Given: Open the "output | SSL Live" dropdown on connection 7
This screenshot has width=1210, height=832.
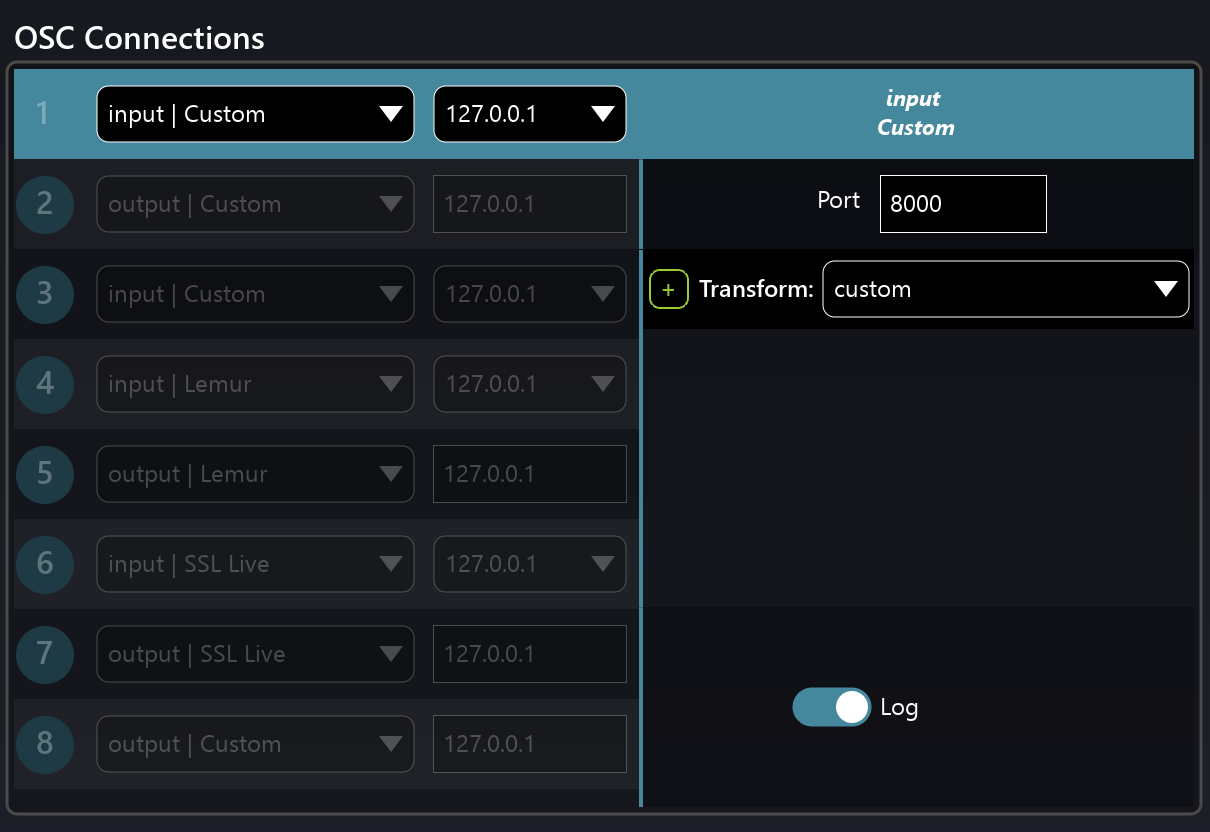Looking at the screenshot, I should pyautogui.click(x=255, y=654).
